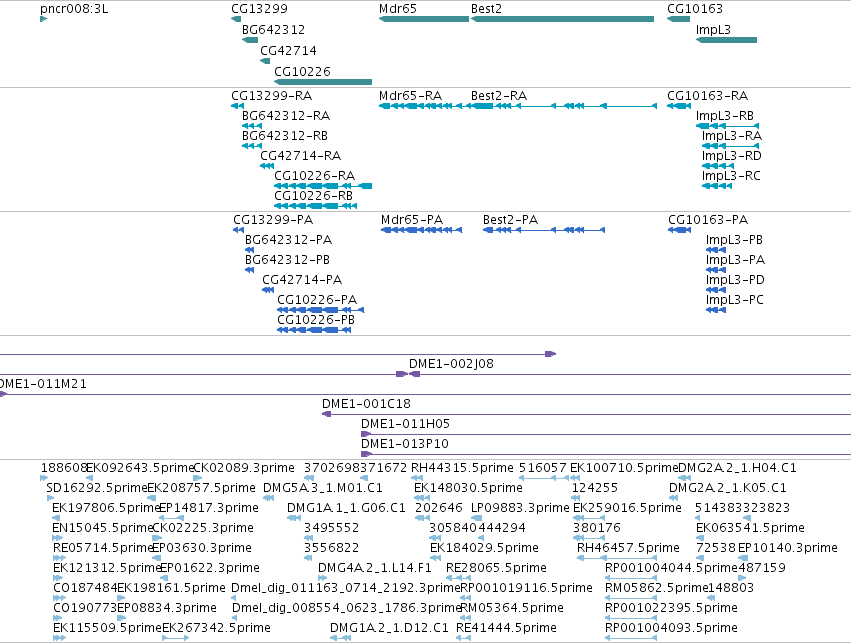Image resolution: width=851 pixels, height=643 pixels.
Task: Click the RE41444.5prime label
Action: [x=506, y=628]
